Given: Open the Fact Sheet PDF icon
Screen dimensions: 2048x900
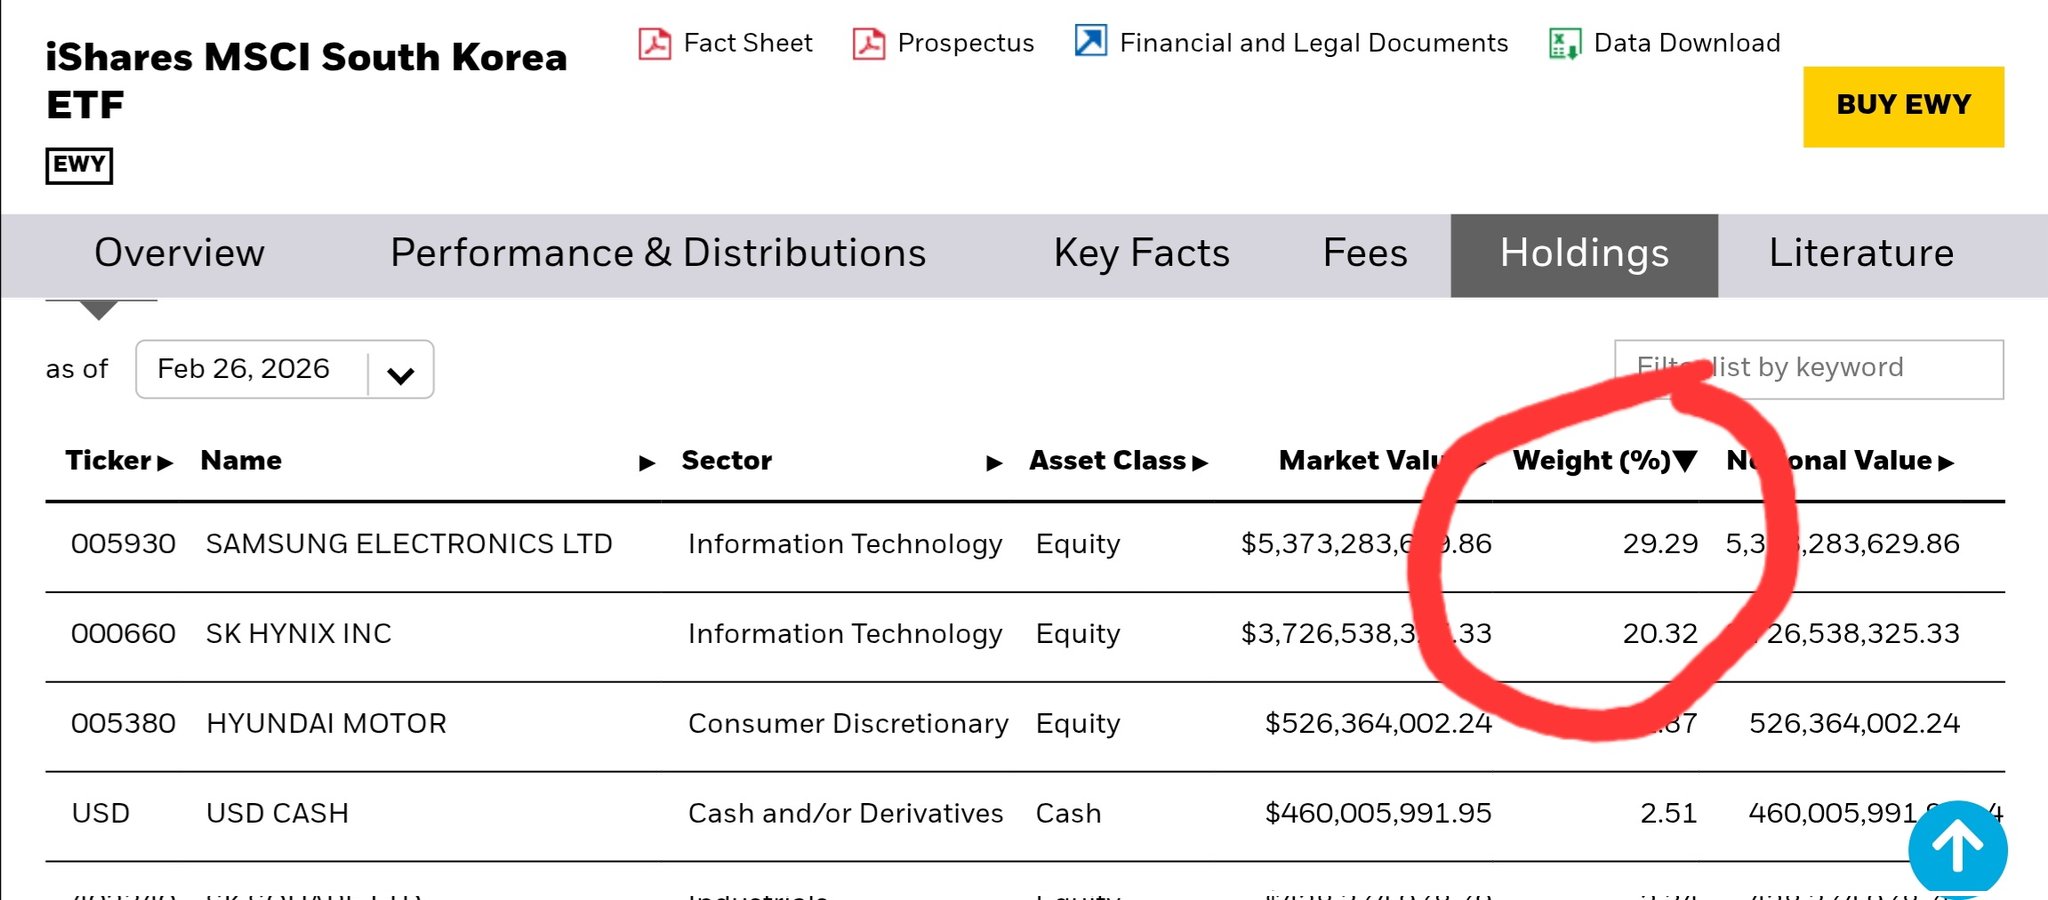Looking at the screenshot, I should tap(654, 43).
